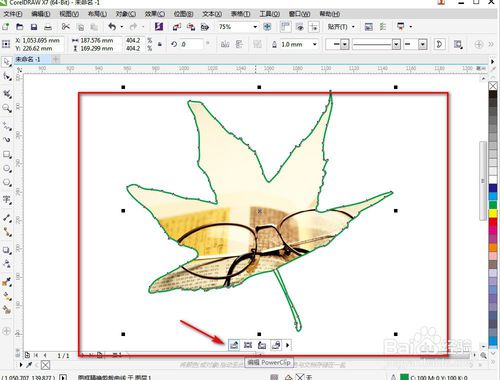
Task: Open the start arrowhead dropdown
Action: [344, 44]
